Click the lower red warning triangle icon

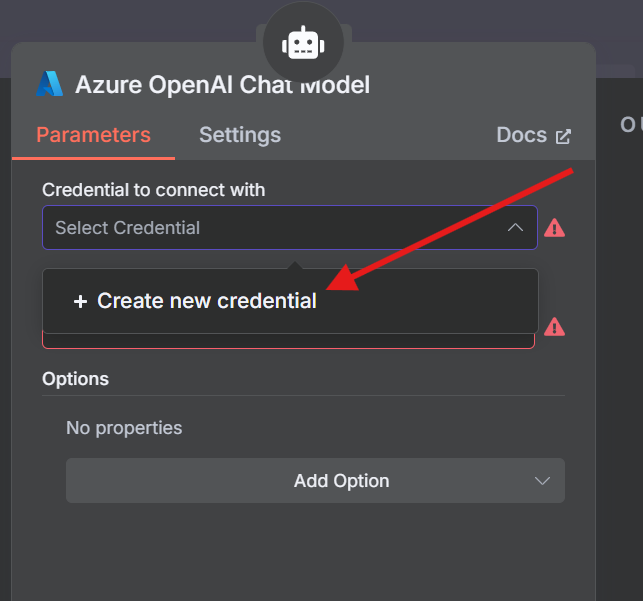[x=554, y=327]
